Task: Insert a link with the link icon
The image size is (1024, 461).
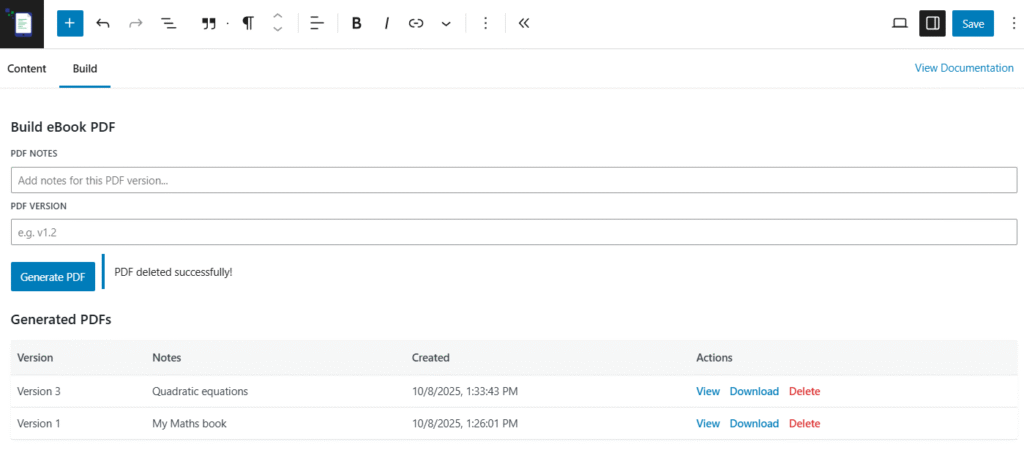Action: click(x=416, y=24)
